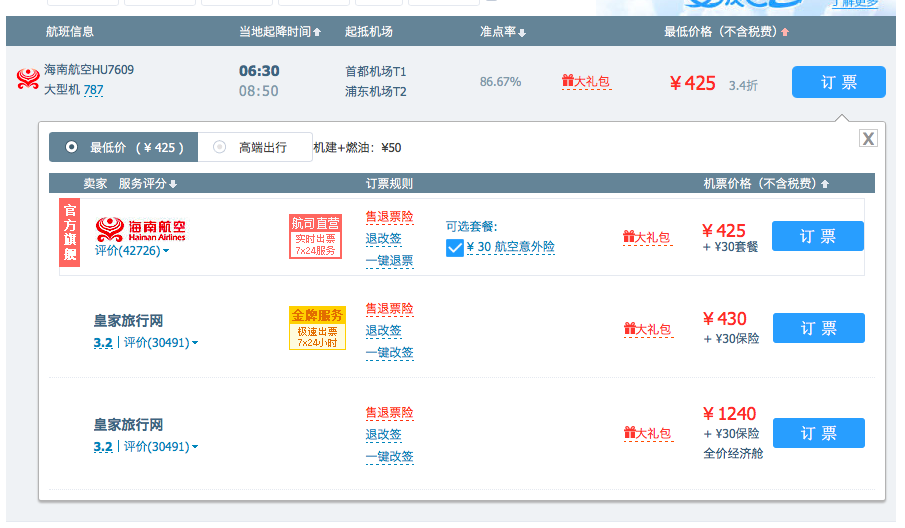
Task: Click 大礼包 gift icon in ¥430 row
Action: click(x=648, y=329)
